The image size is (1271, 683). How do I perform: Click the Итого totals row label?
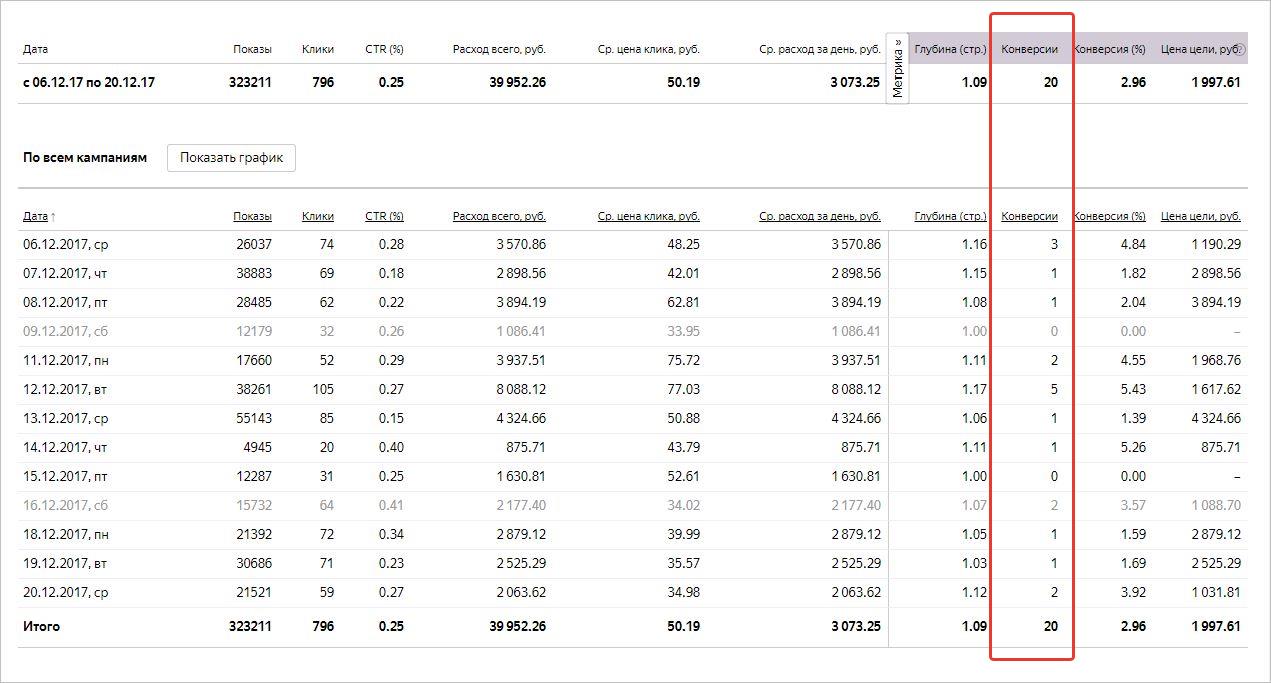pos(41,627)
